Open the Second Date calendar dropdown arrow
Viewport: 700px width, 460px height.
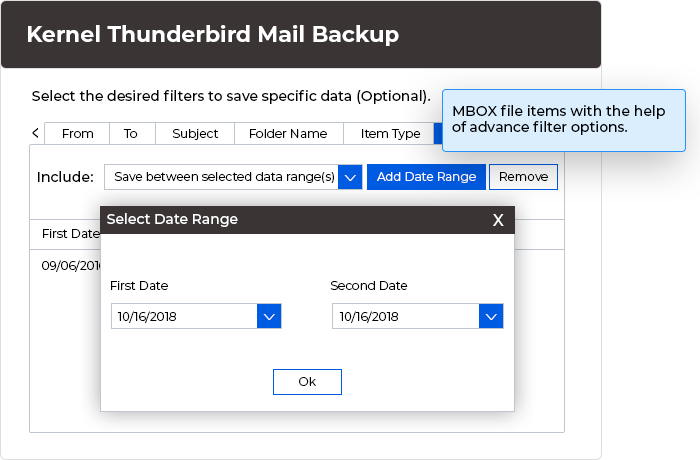pos(491,316)
